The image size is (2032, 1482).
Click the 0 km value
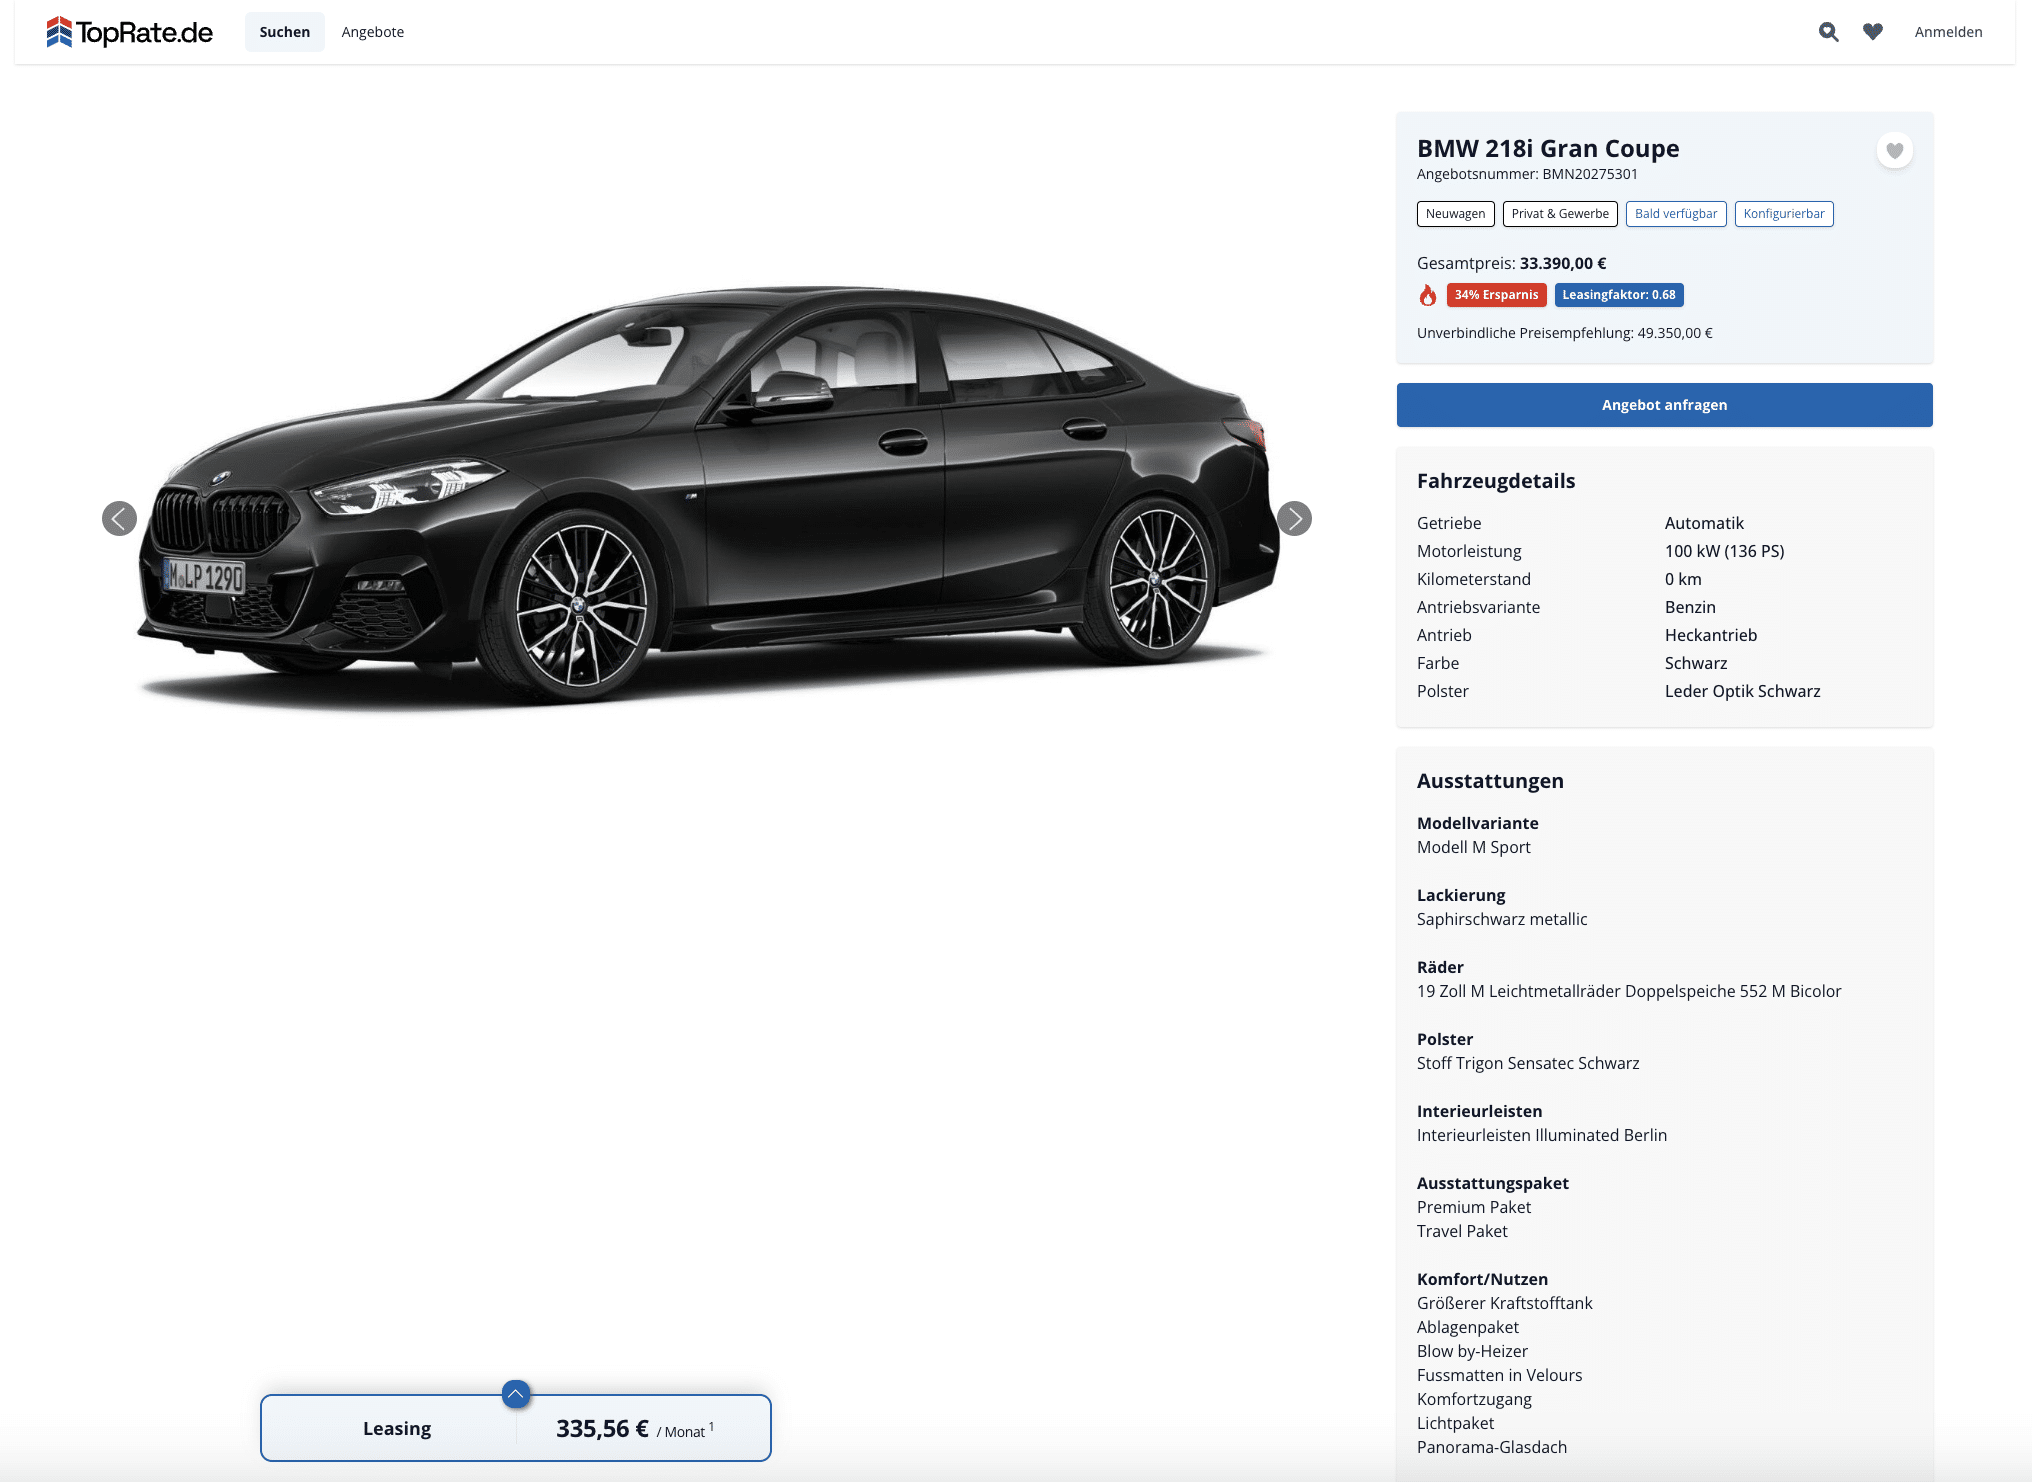1683,579
